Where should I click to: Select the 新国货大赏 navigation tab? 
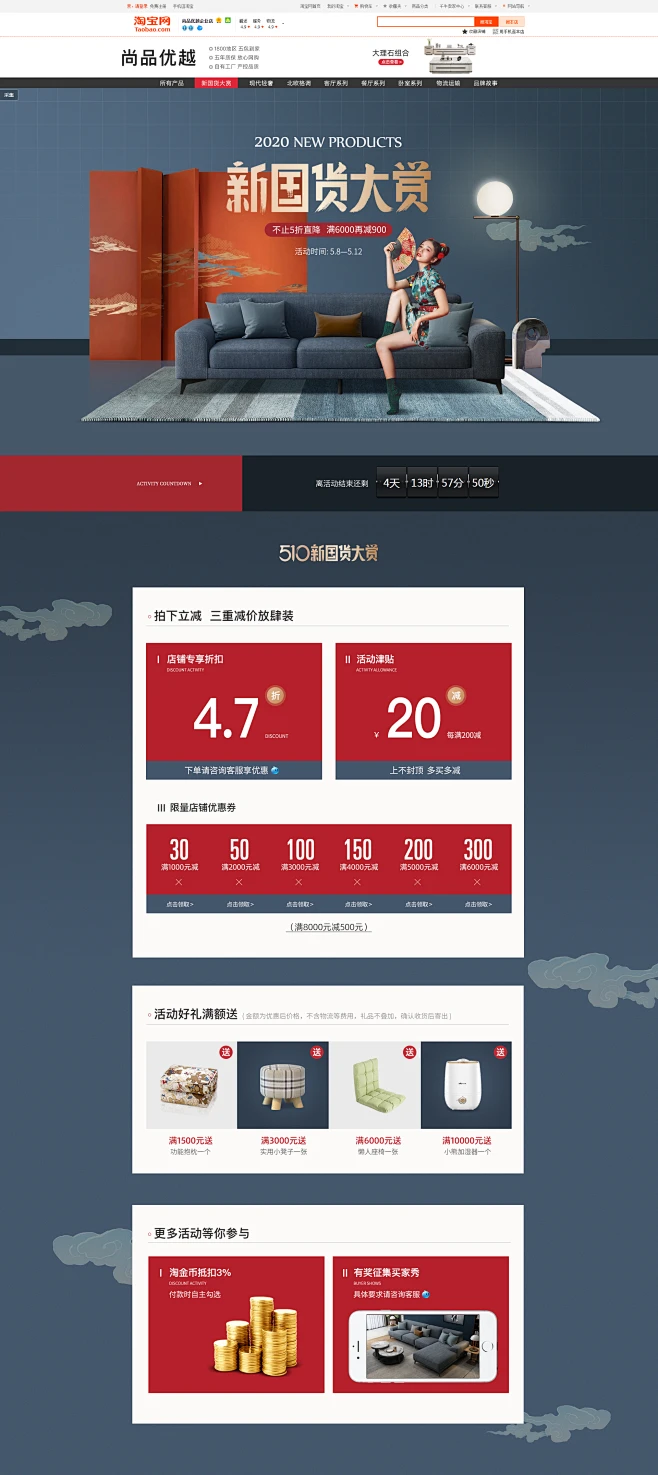pos(216,83)
